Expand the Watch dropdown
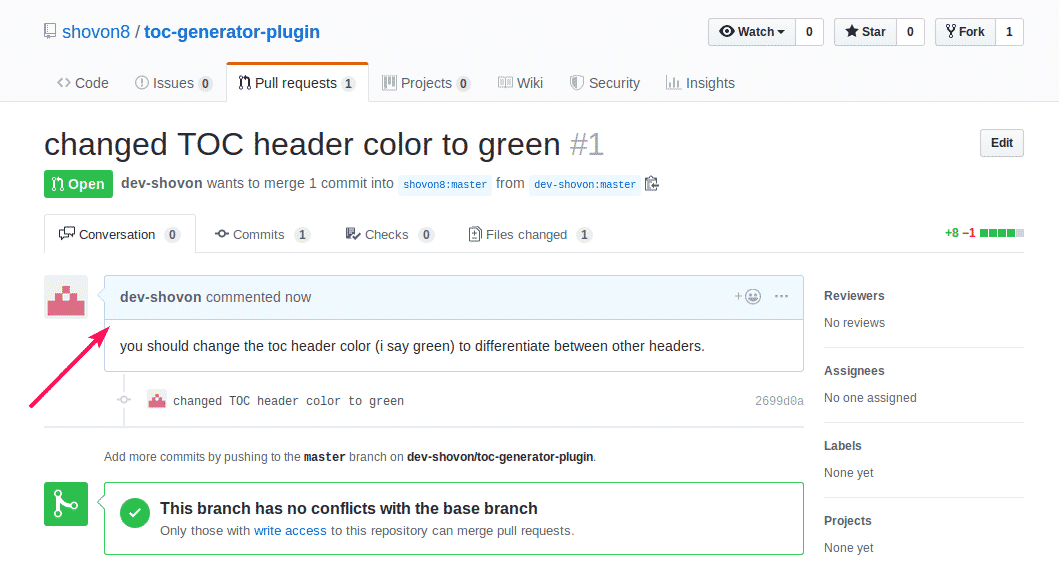The image size is (1059, 566). [752, 32]
